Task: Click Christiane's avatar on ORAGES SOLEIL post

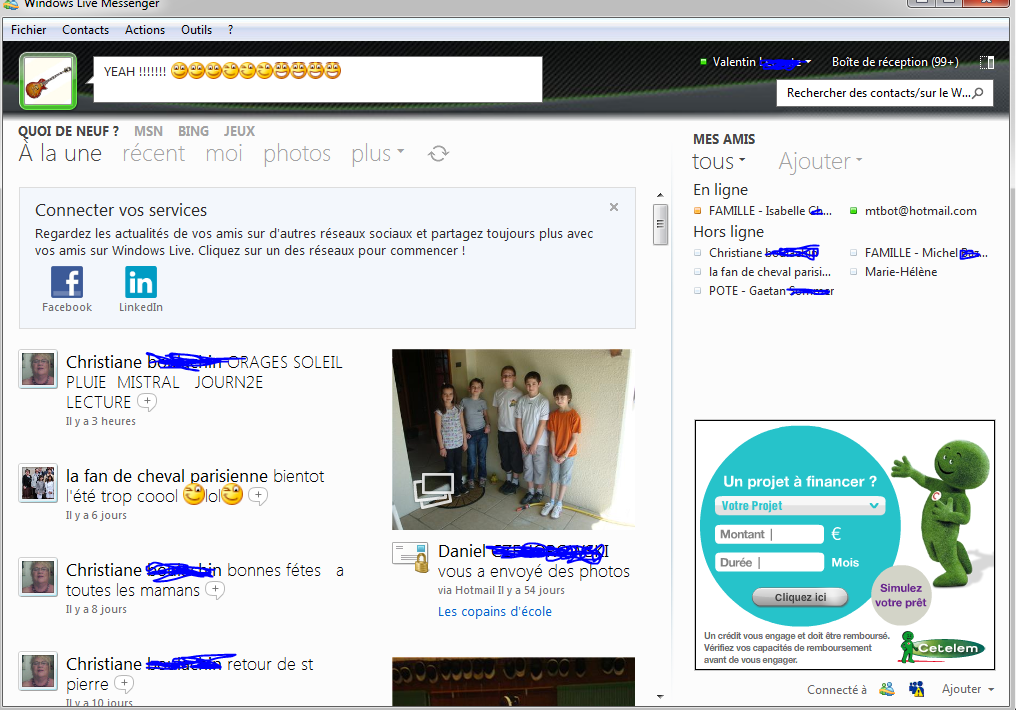Action: pyautogui.click(x=38, y=369)
